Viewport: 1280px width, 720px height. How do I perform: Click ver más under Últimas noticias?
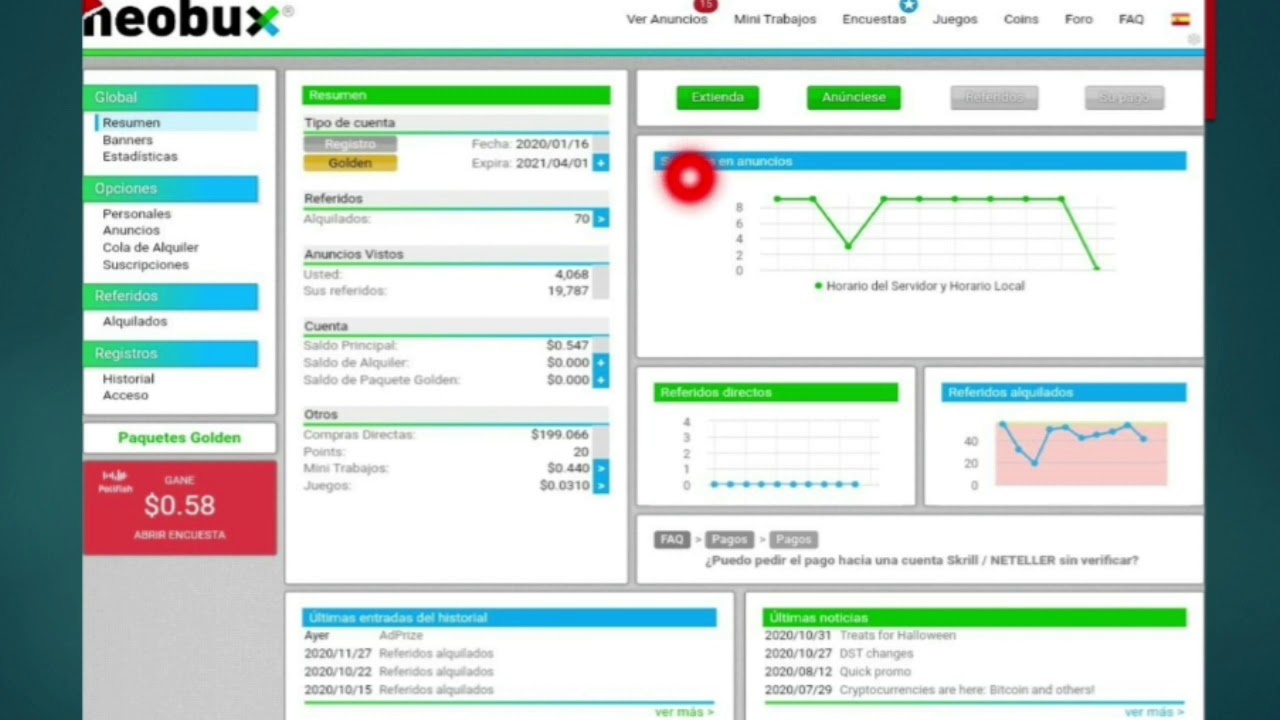1155,712
